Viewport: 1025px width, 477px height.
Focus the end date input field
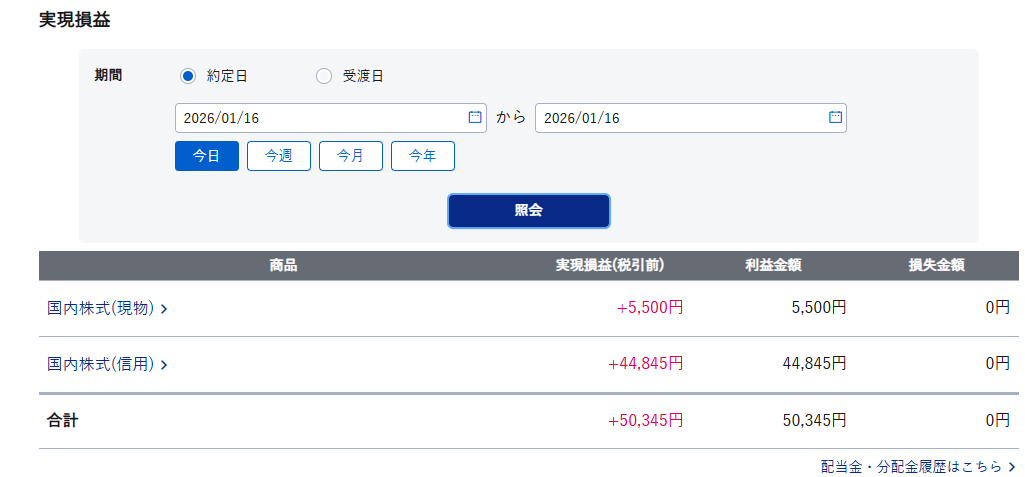coord(680,118)
